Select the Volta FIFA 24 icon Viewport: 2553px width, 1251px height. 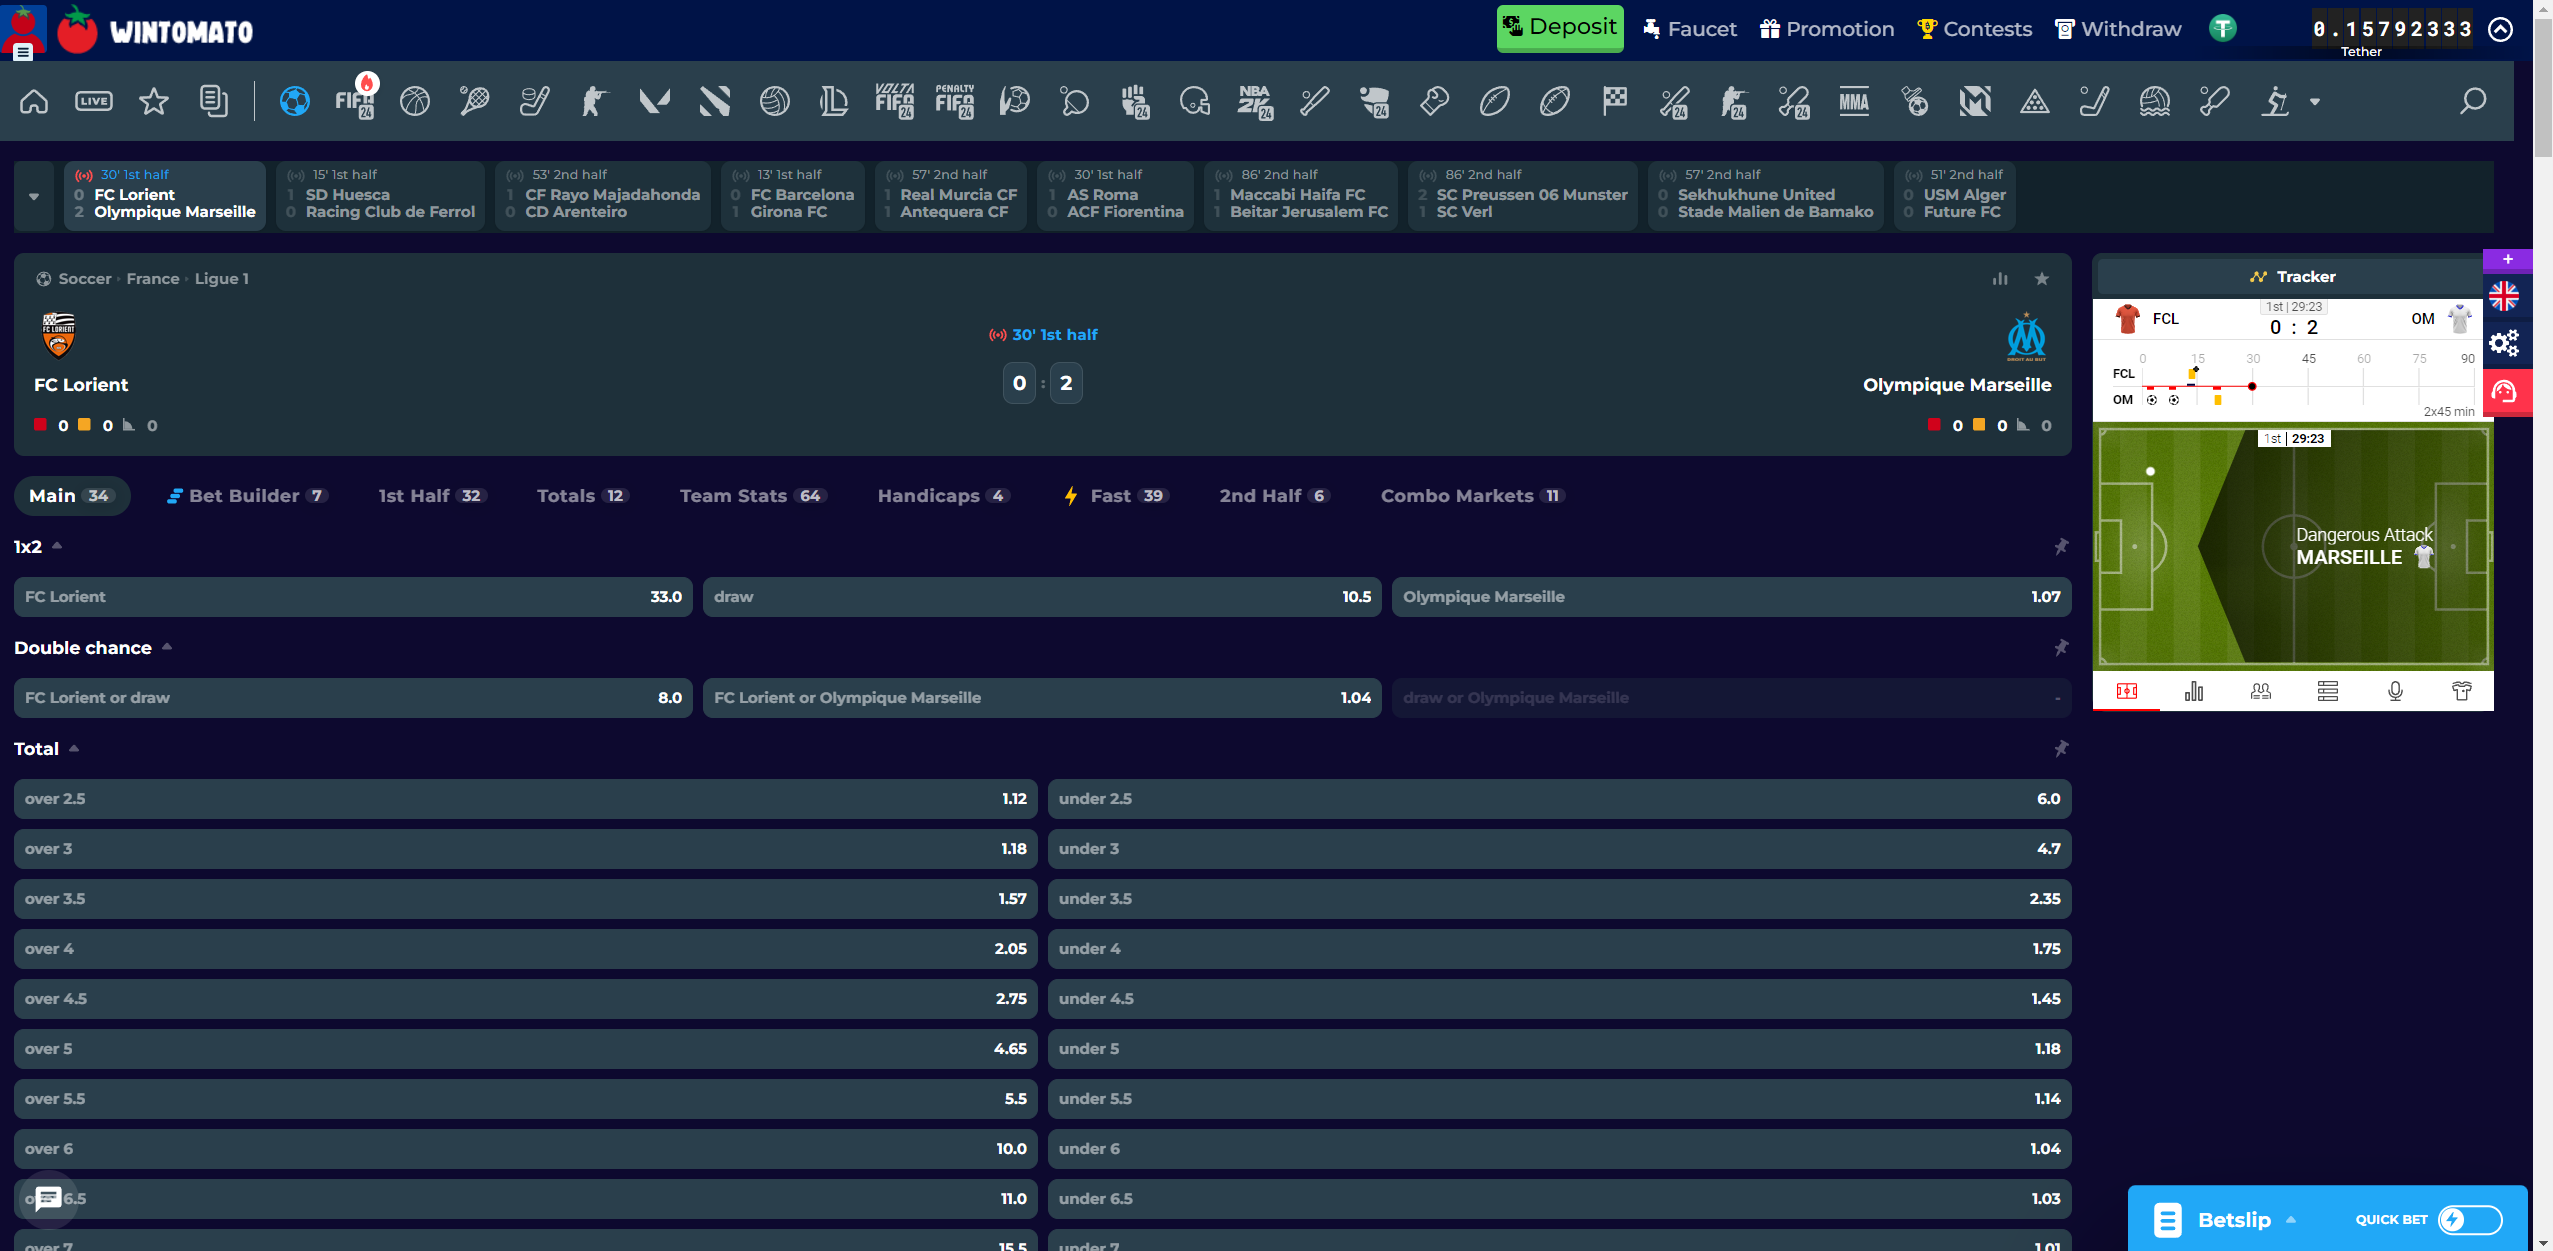tap(895, 101)
